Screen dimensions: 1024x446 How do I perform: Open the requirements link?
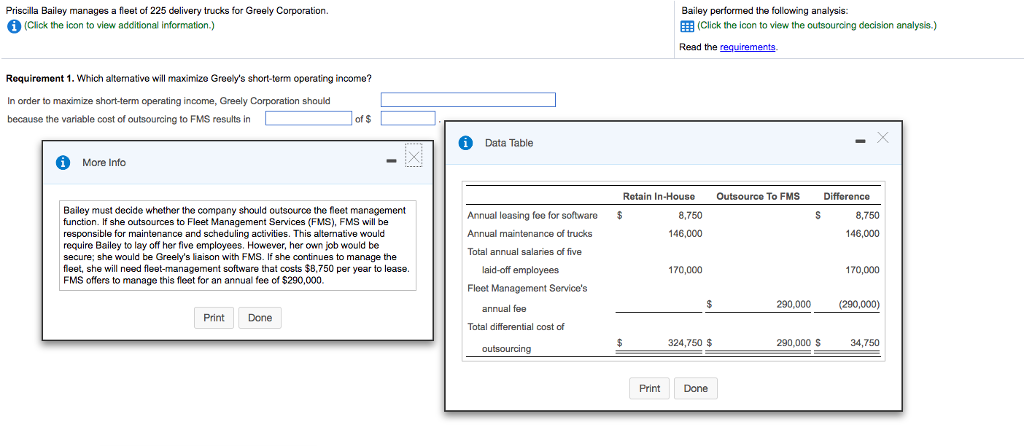coord(748,47)
